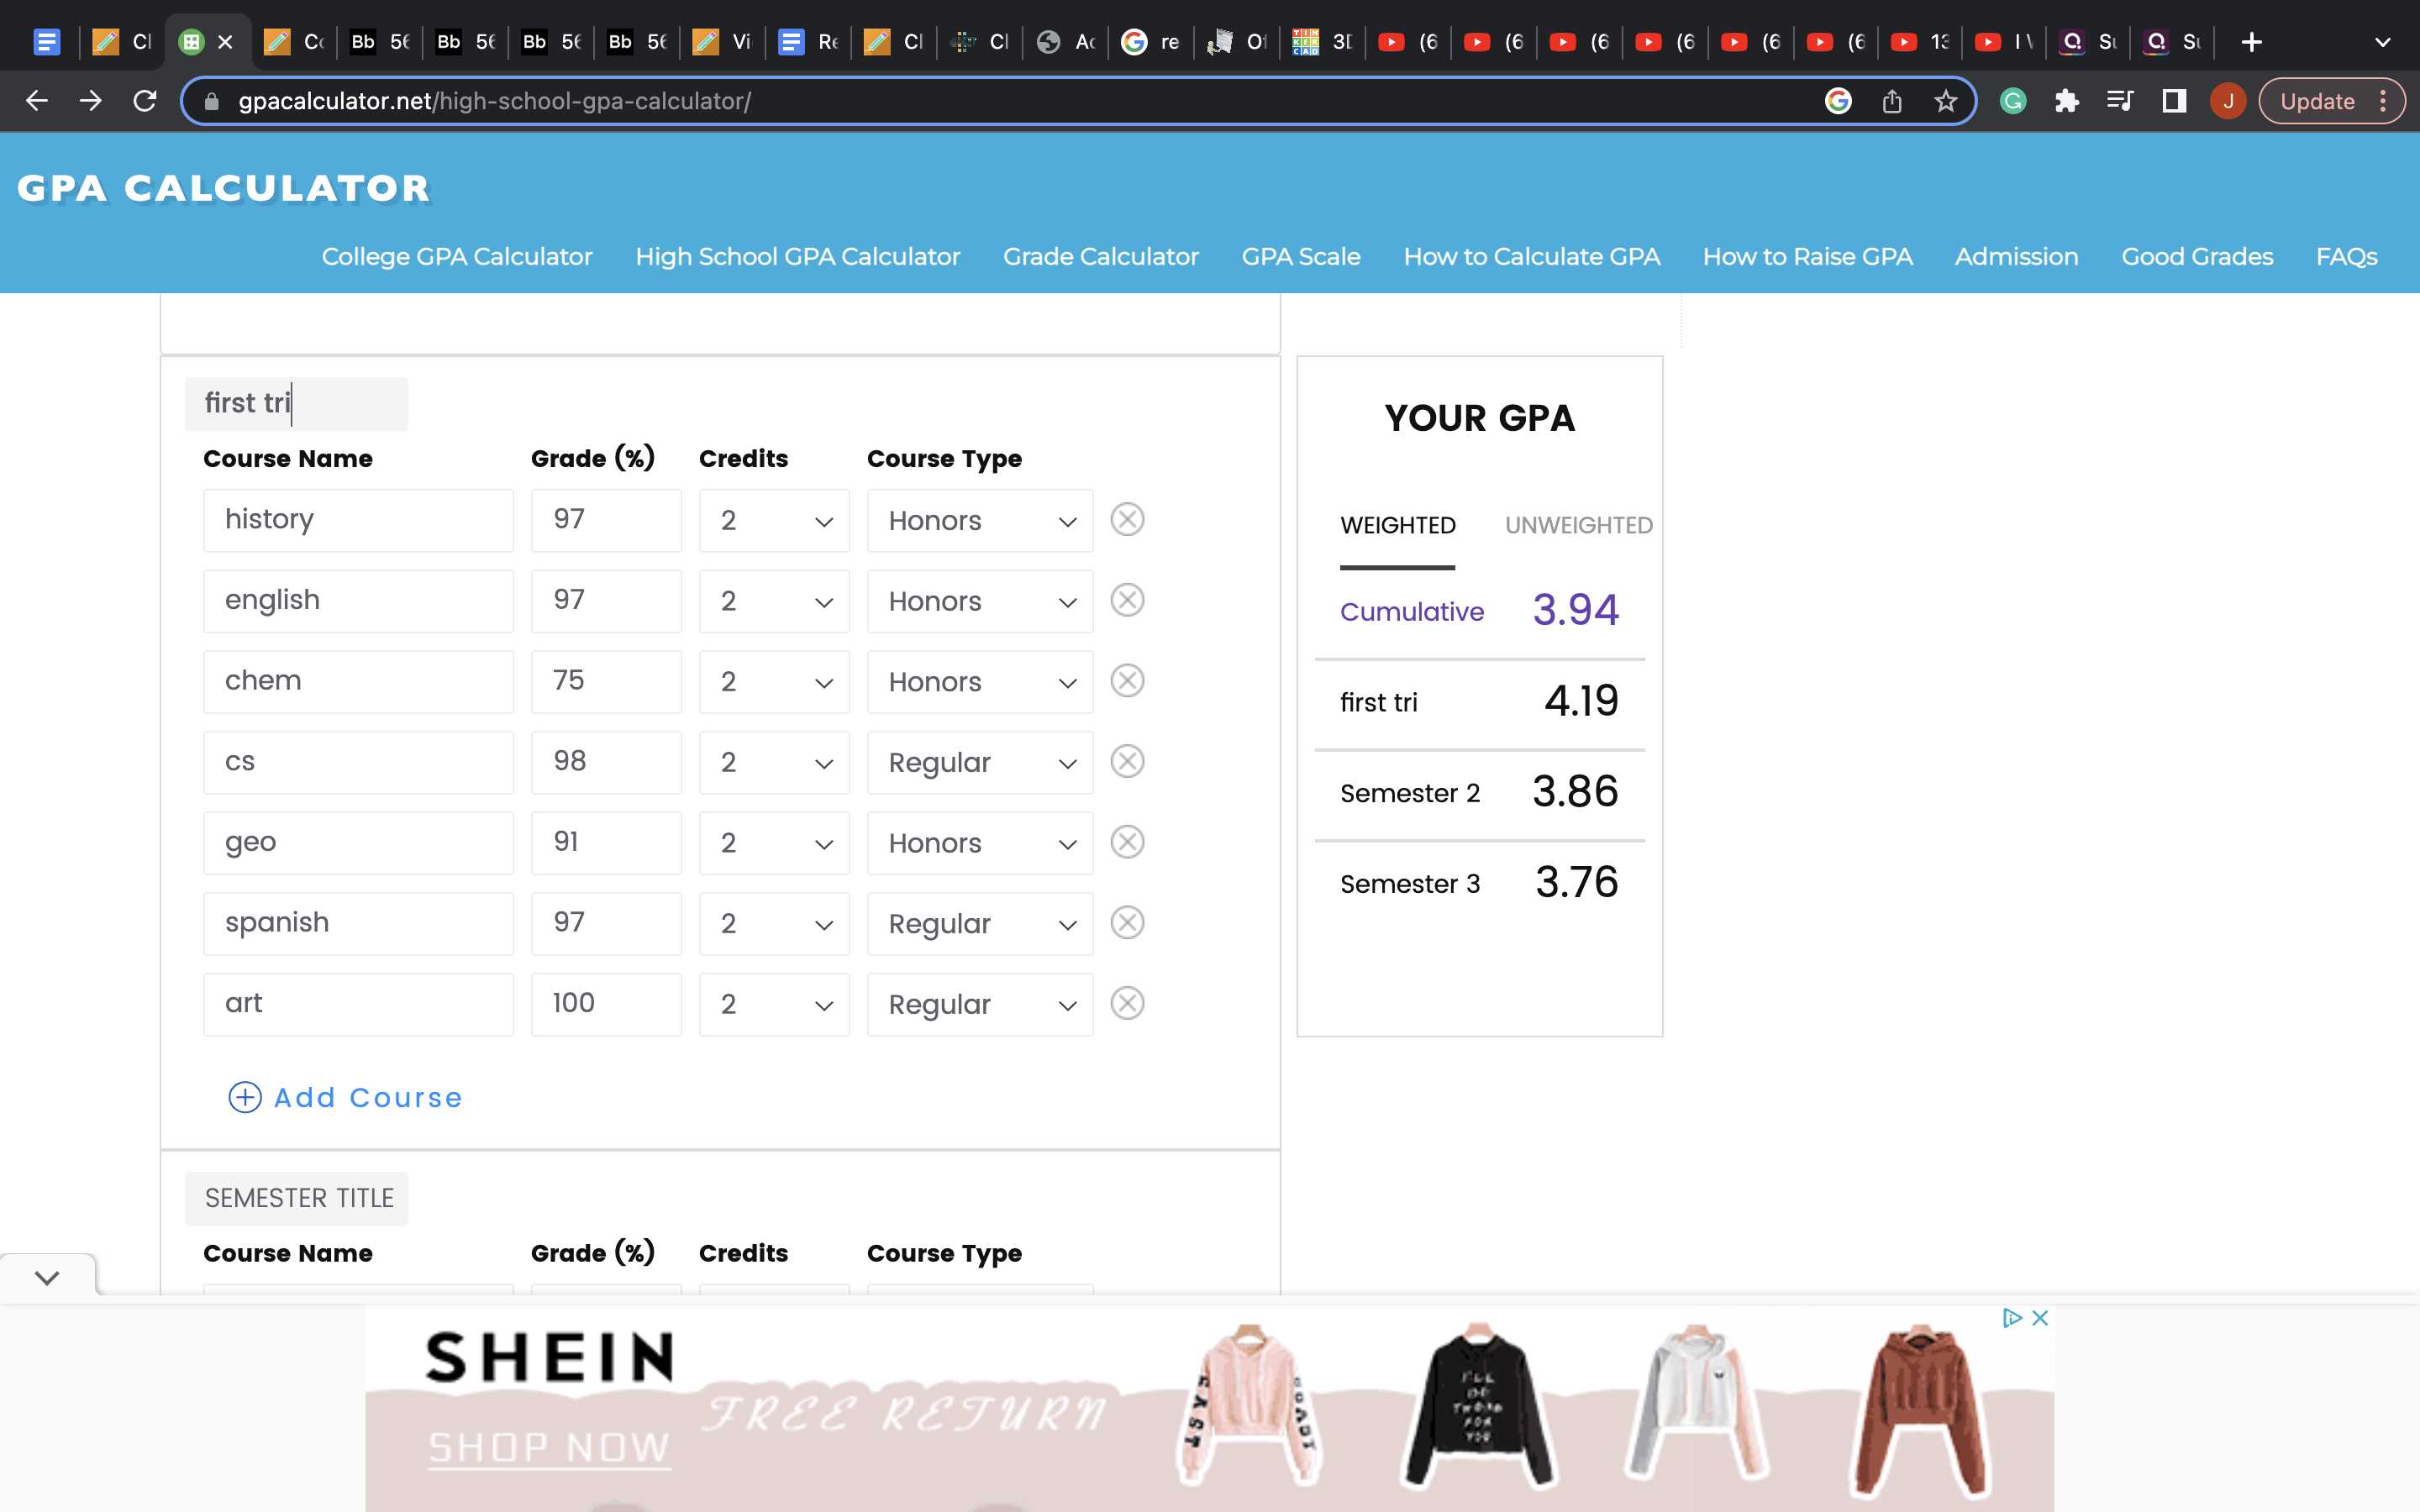Click the Add Course link

click(x=346, y=1098)
